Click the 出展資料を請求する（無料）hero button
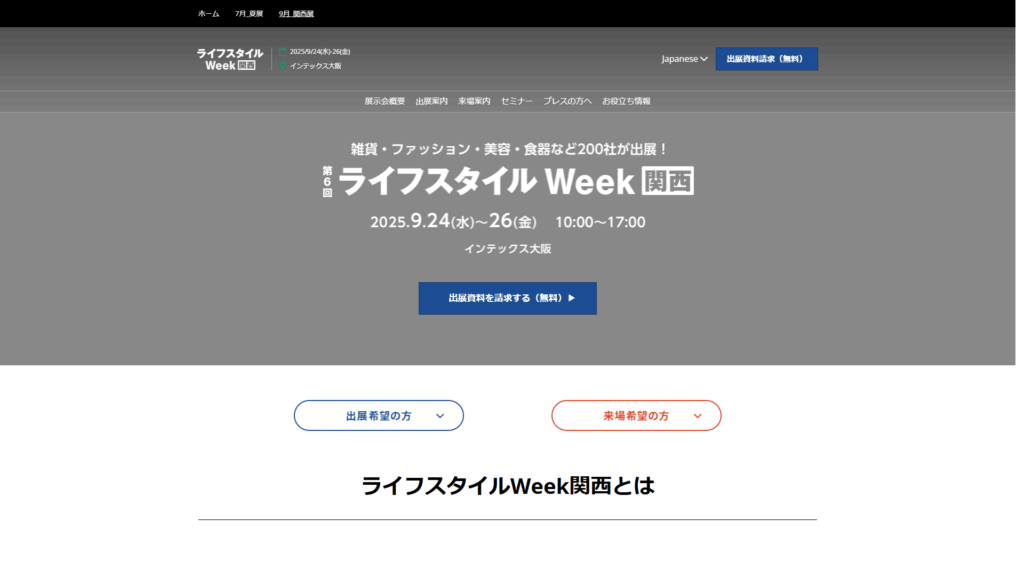 click(x=507, y=298)
